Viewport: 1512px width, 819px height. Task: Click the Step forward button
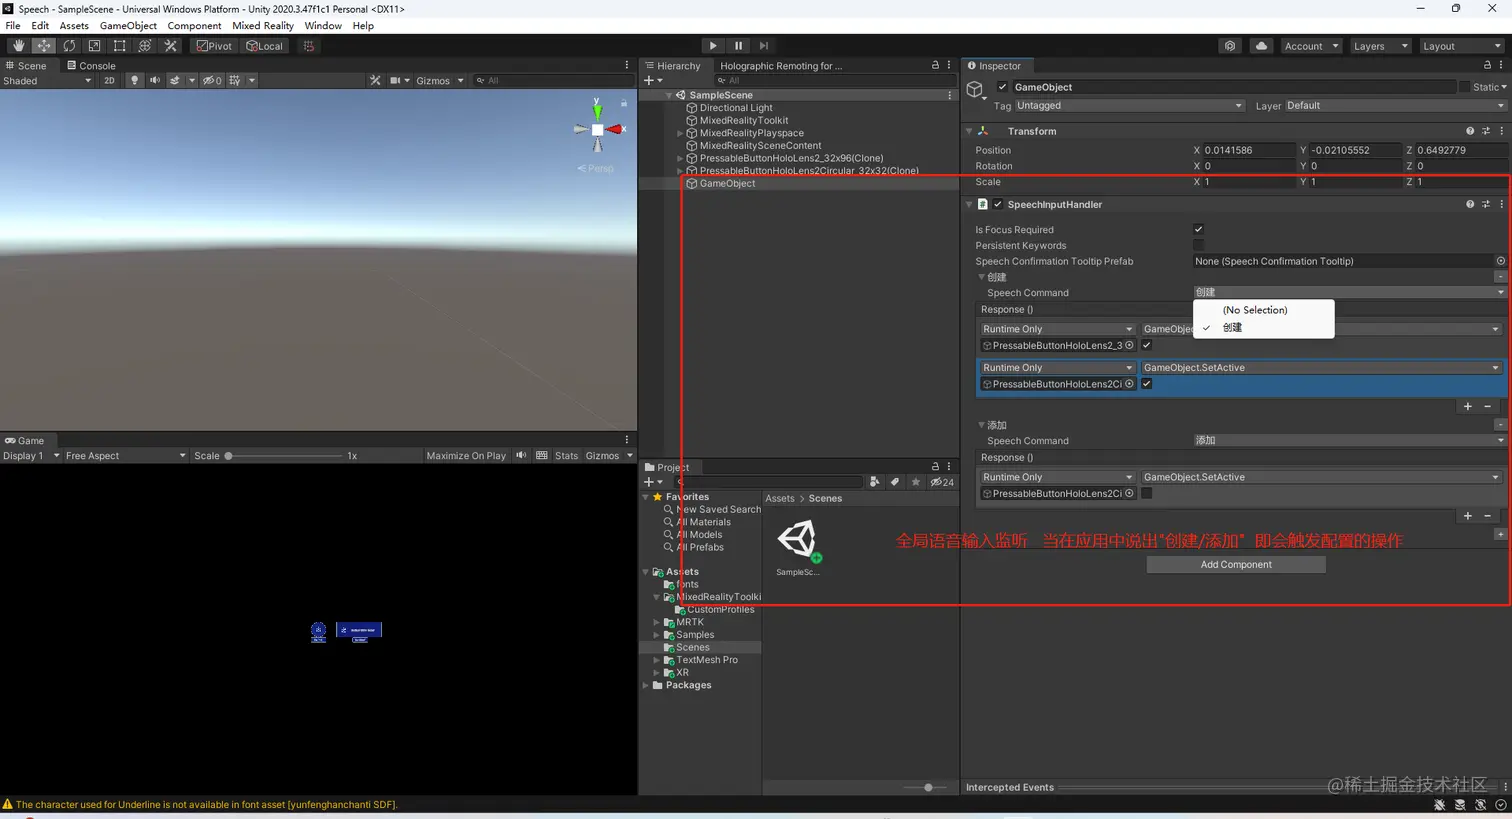764,46
